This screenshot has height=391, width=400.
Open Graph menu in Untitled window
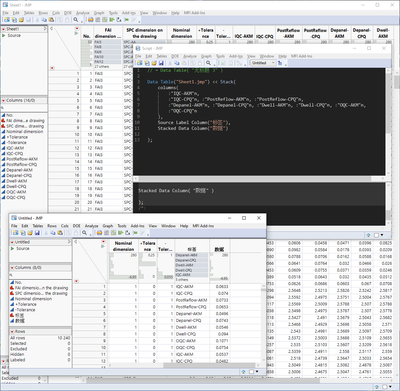tap(108, 226)
